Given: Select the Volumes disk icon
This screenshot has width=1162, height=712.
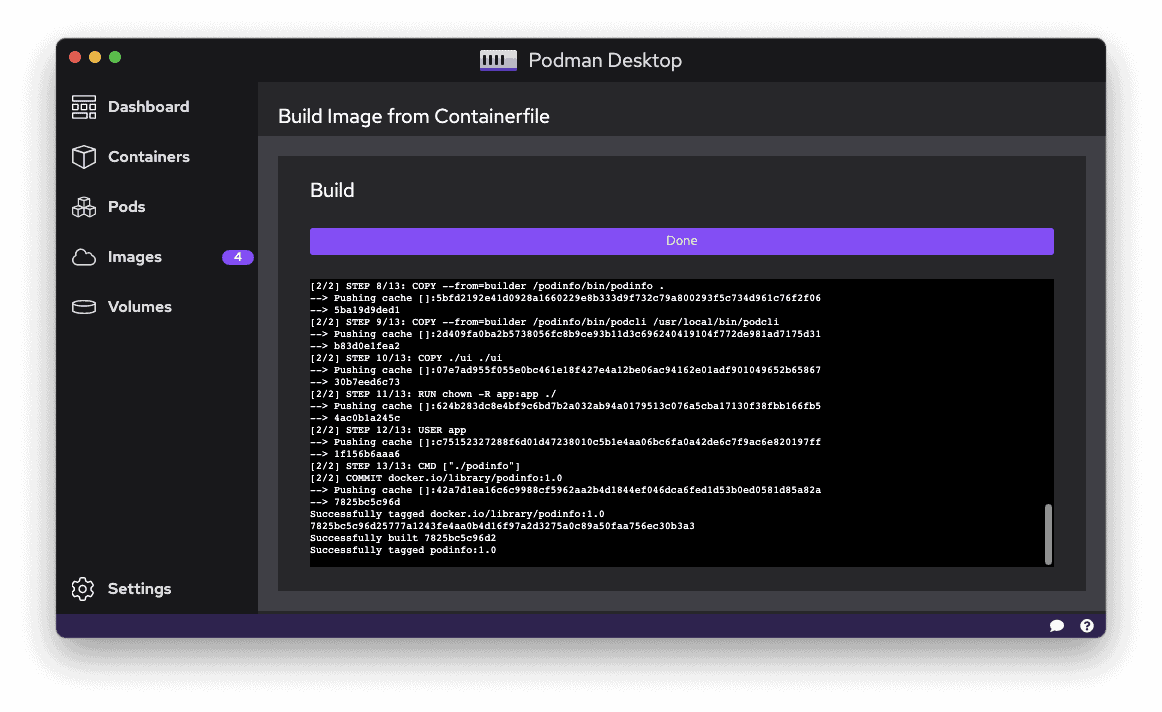Looking at the screenshot, I should (84, 307).
